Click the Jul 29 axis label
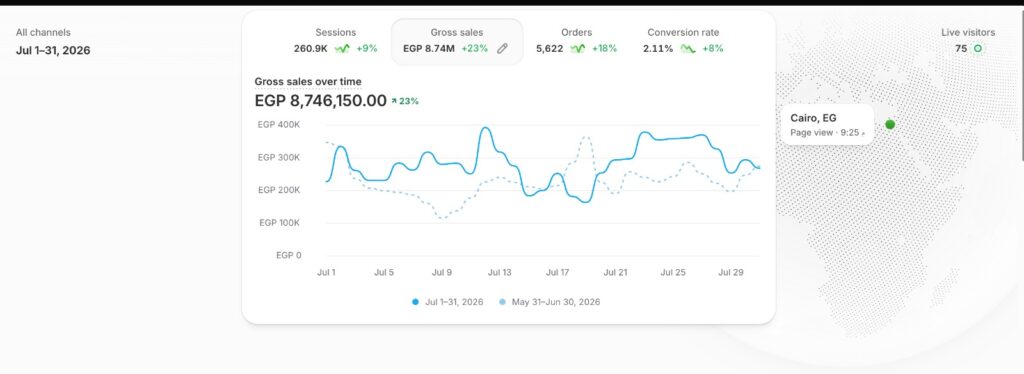 731,273
